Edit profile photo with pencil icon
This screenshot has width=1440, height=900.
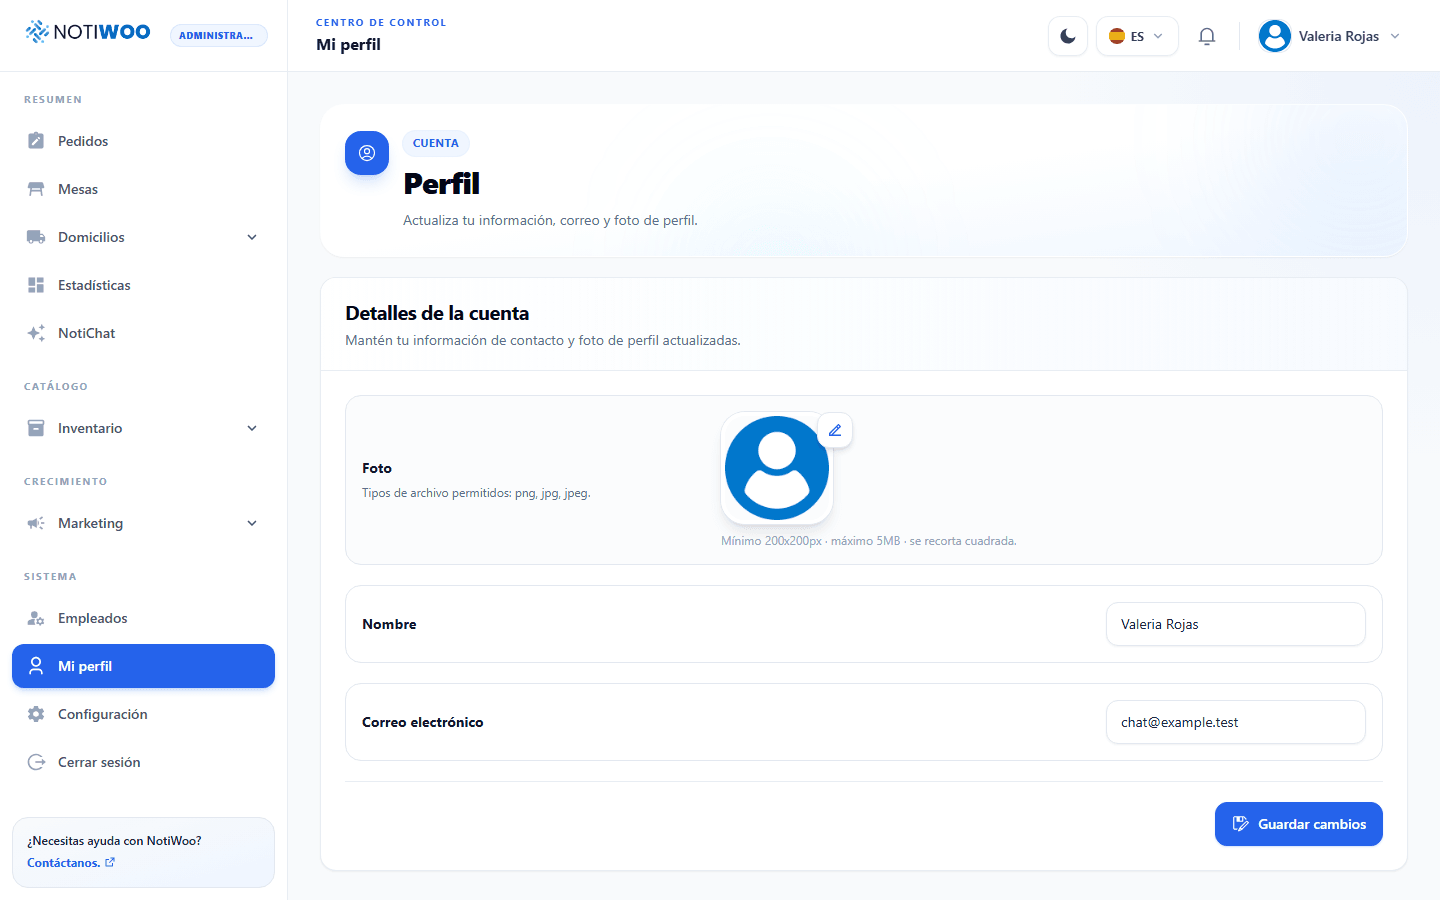coord(835,430)
